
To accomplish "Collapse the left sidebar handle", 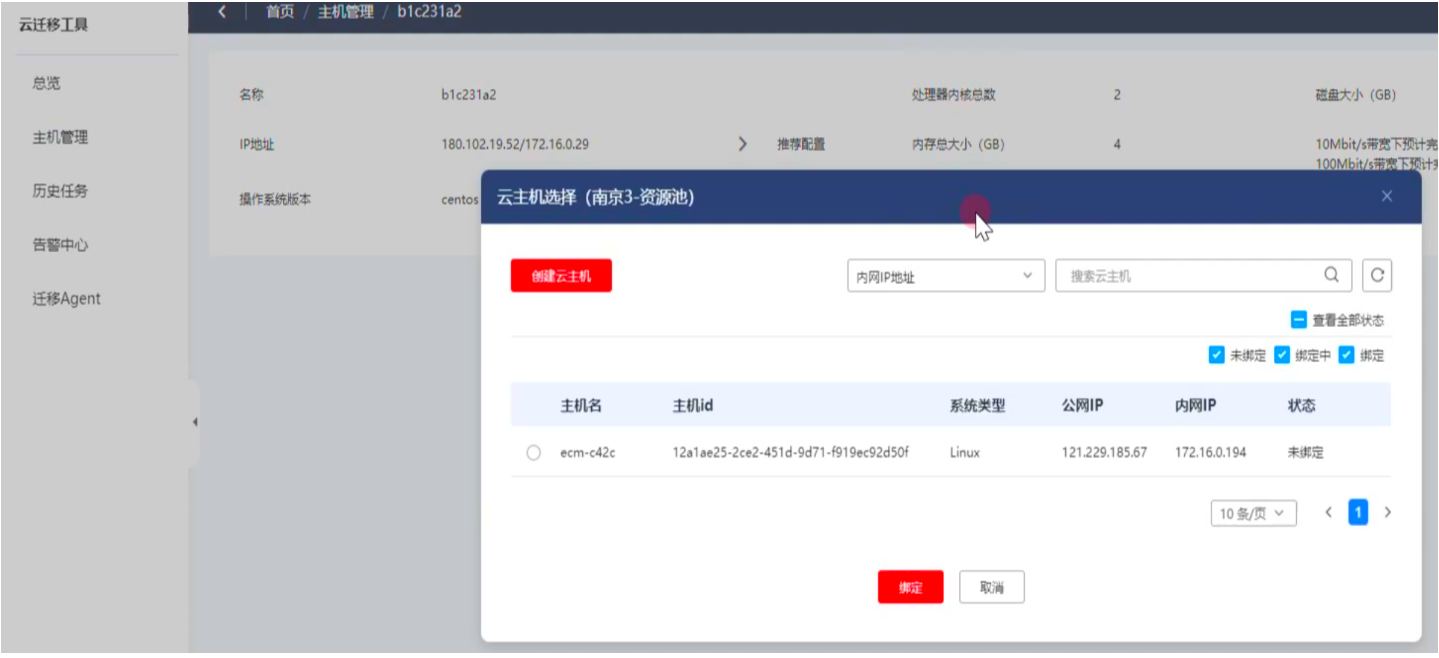I will coord(194,422).
